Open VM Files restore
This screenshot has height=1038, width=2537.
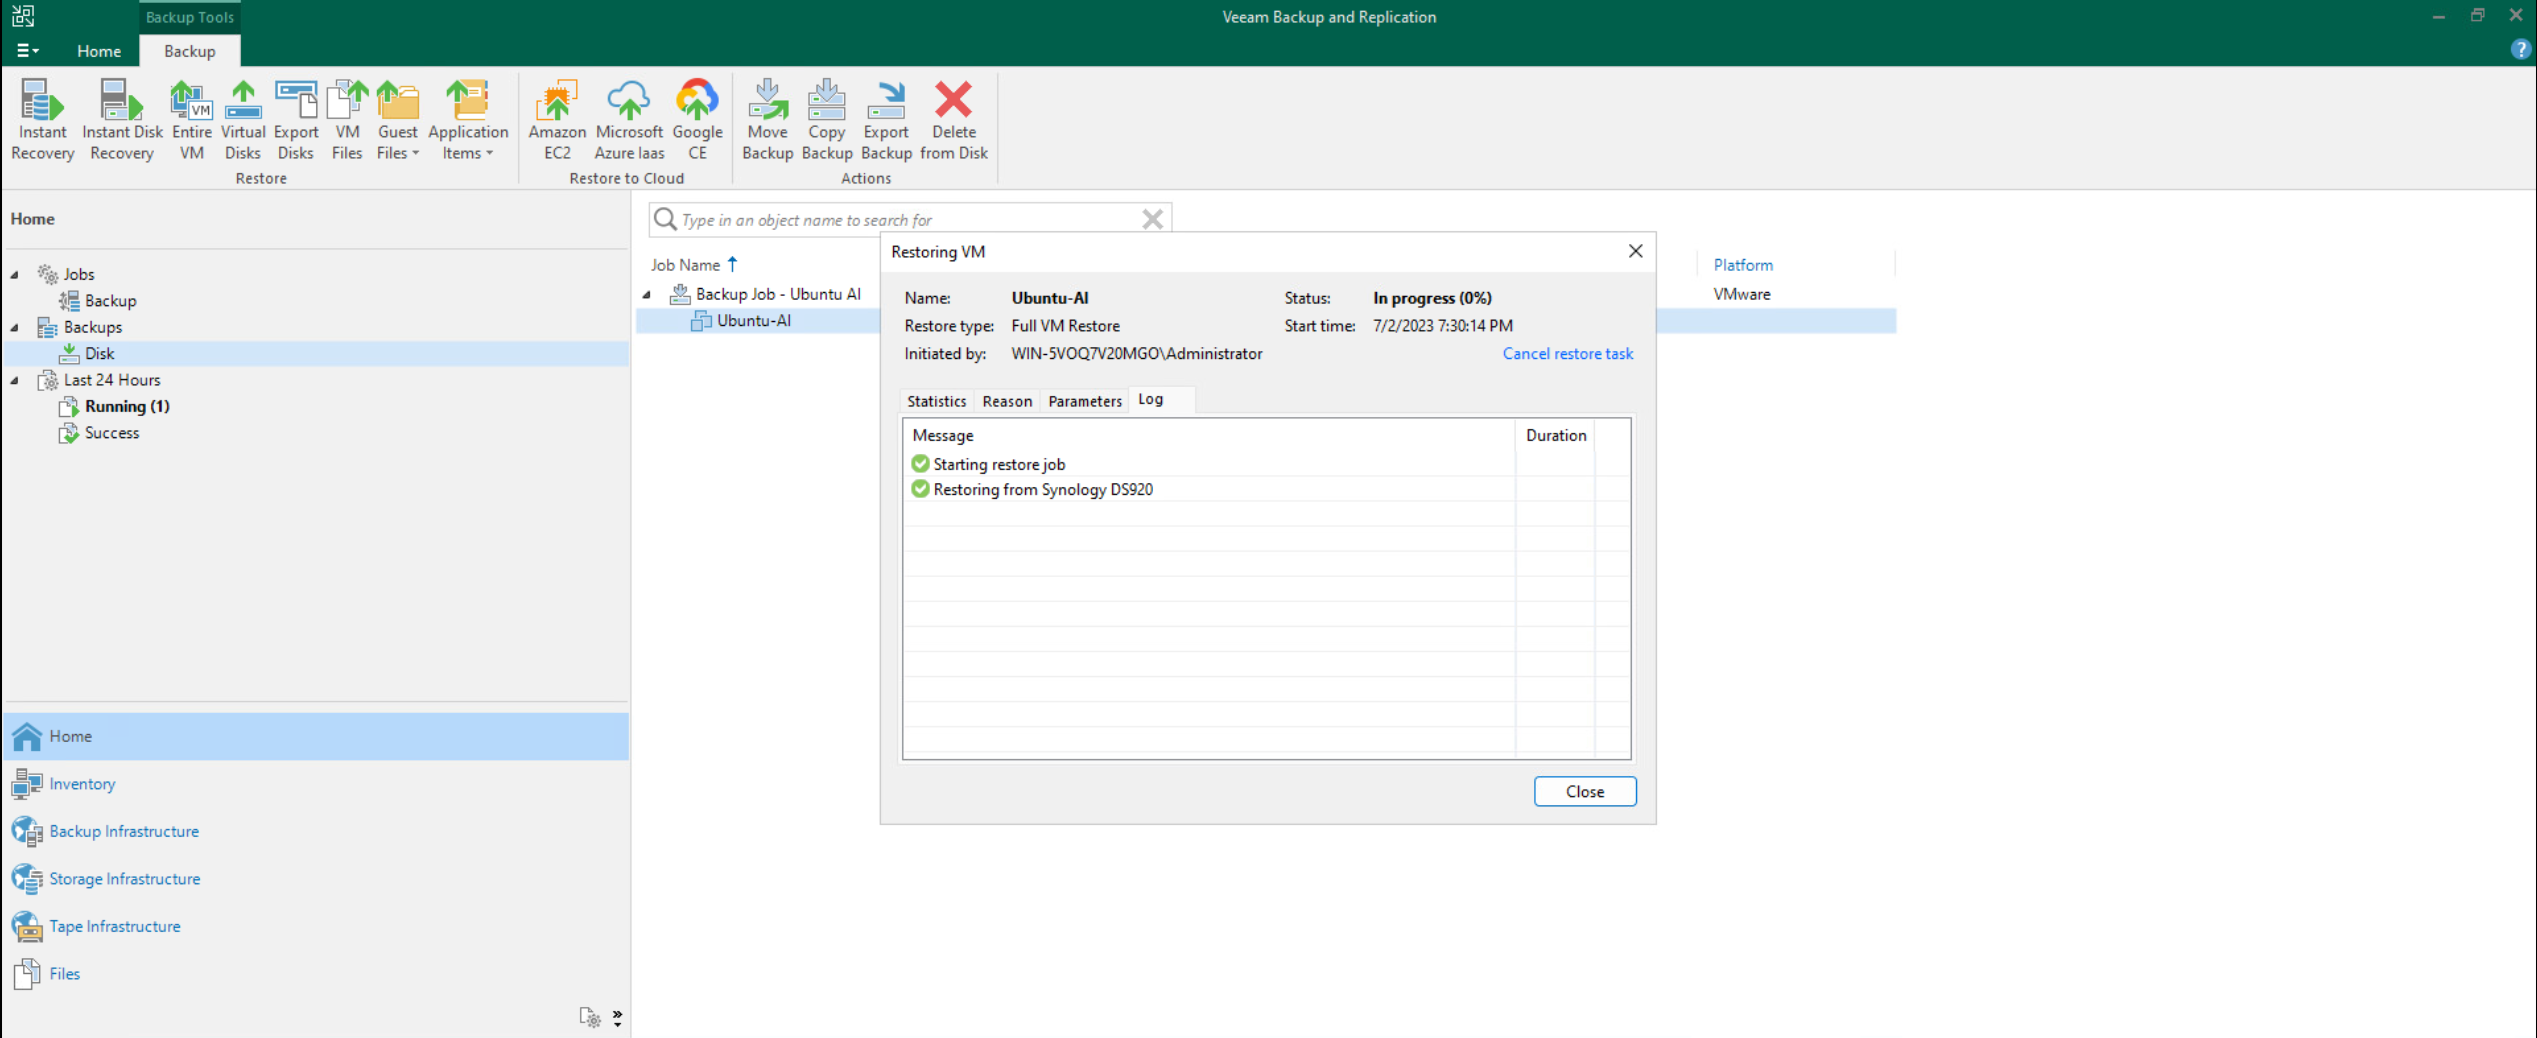click(347, 120)
